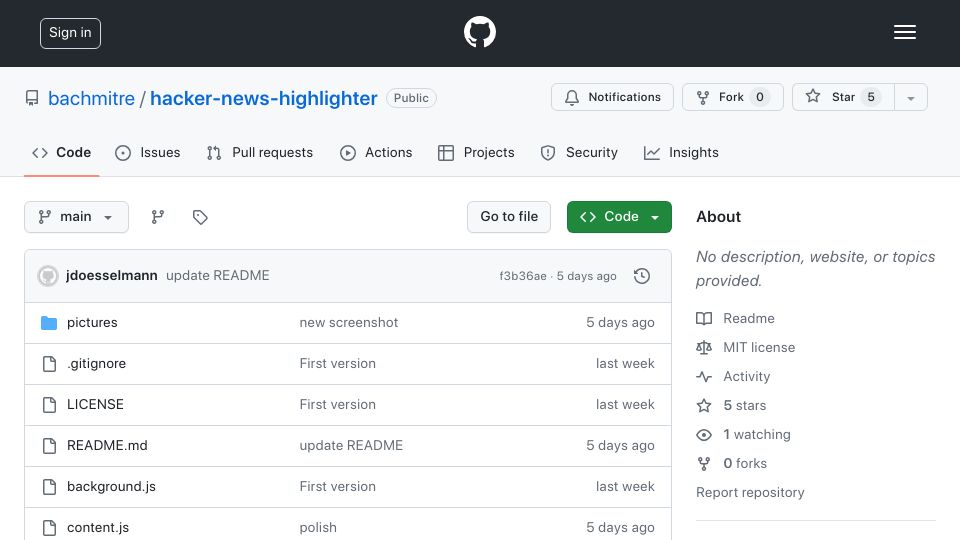The height and width of the screenshot is (540, 960).
Task: Click the file icon beside background.js
Action: click(x=49, y=487)
